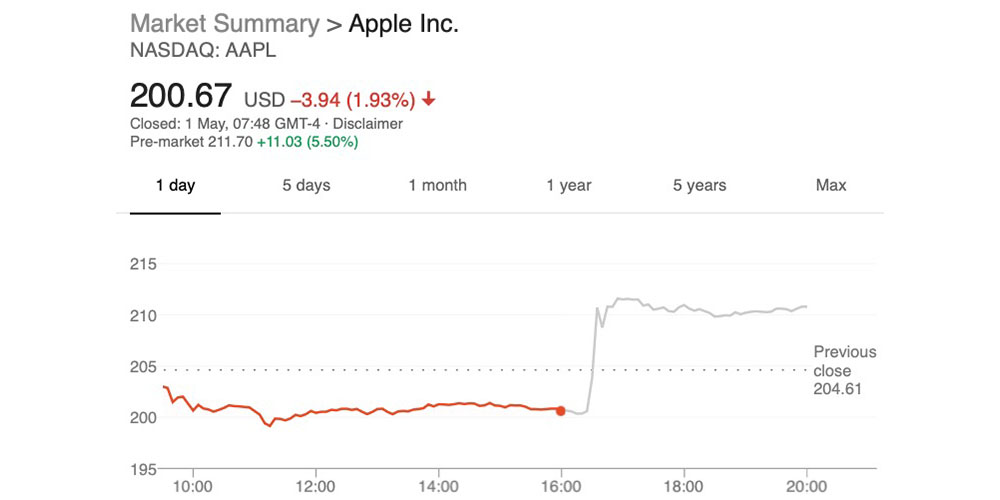Click the 16:00 time axis label

(x=561, y=487)
